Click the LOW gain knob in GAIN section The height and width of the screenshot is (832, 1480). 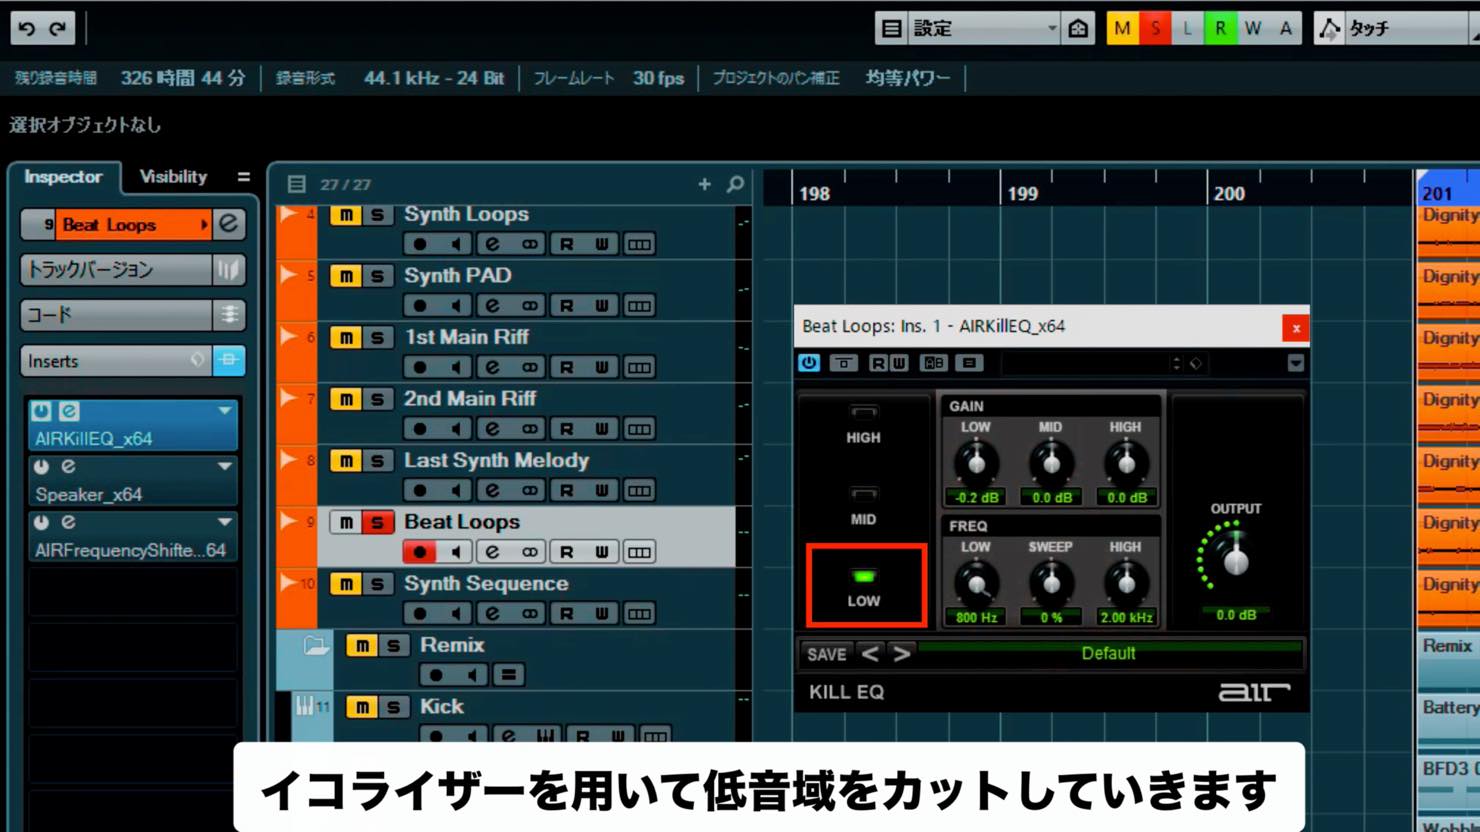point(976,463)
